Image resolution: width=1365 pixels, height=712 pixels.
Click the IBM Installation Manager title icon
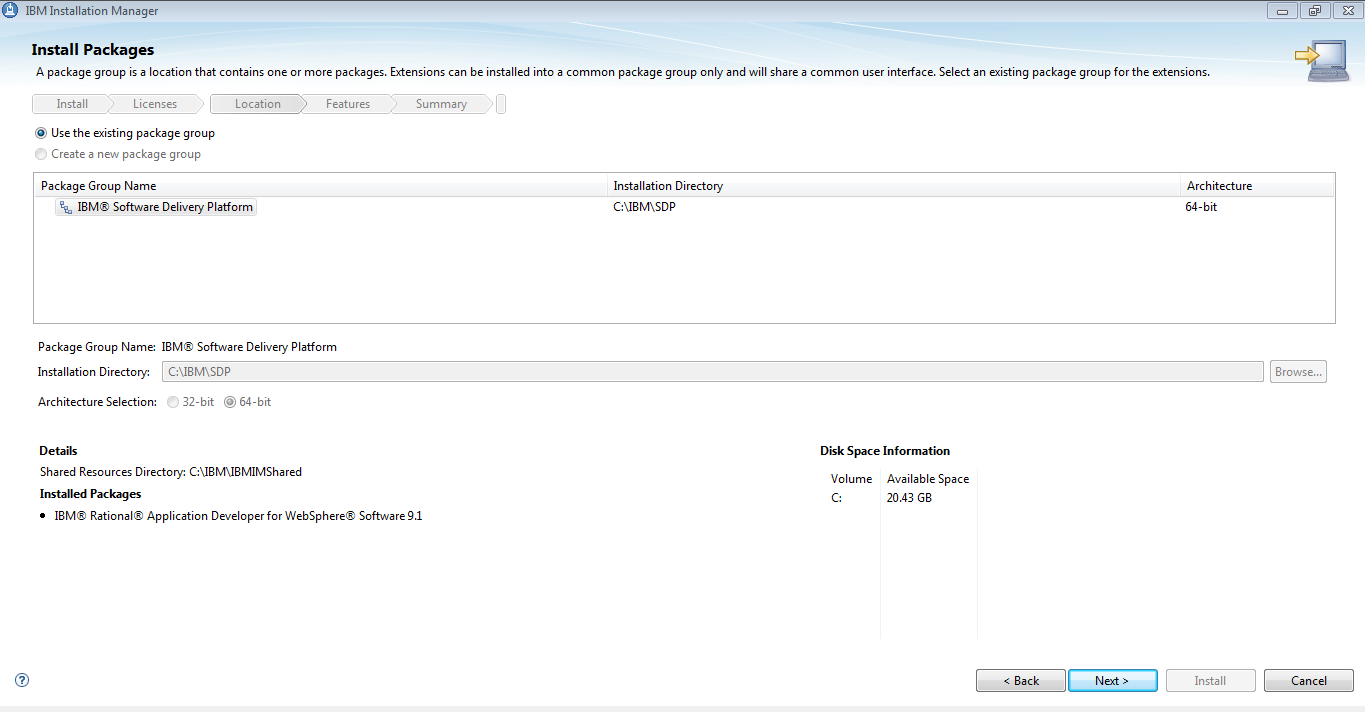[x=11, y=11]
